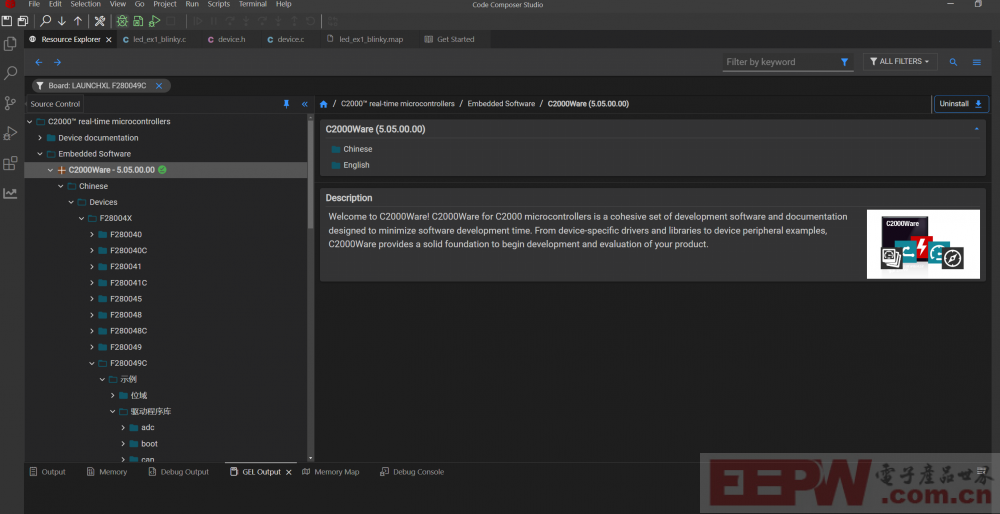Expand the F280048C tree node
This screenshot has height=514, width=1000.
[92, 331]
